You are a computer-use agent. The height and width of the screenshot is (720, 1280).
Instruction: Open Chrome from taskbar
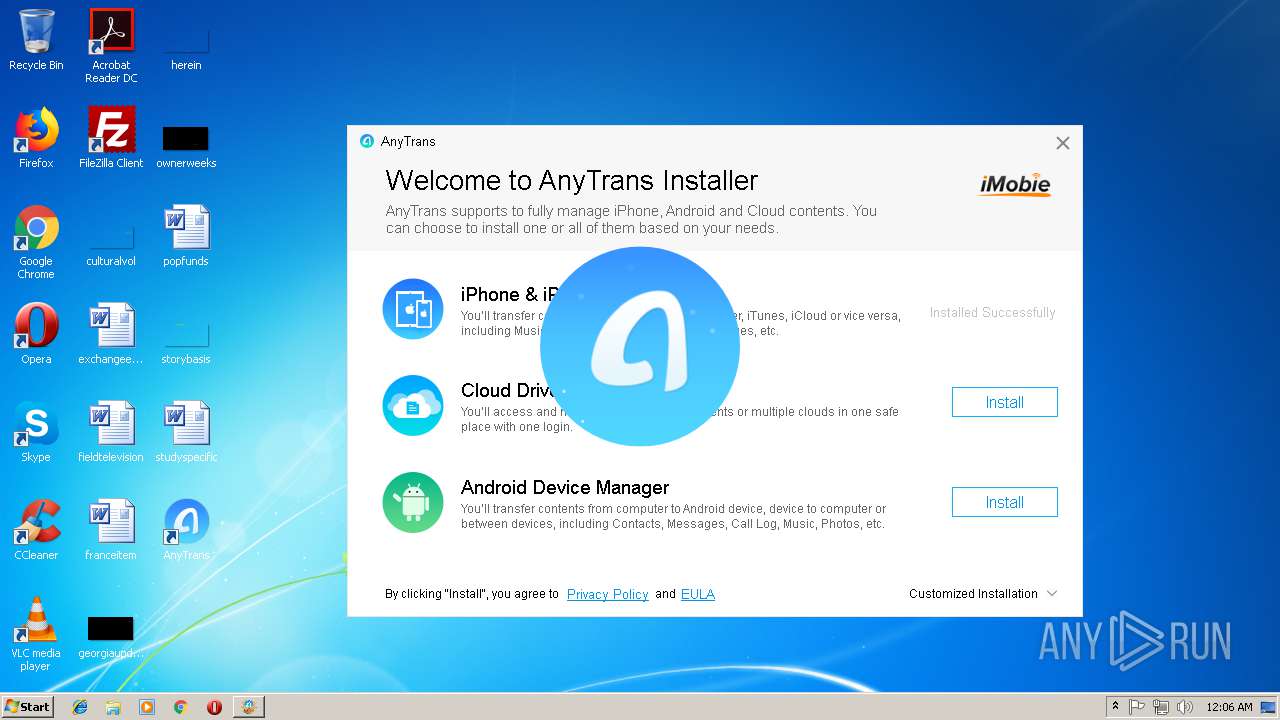click(180, 707)
